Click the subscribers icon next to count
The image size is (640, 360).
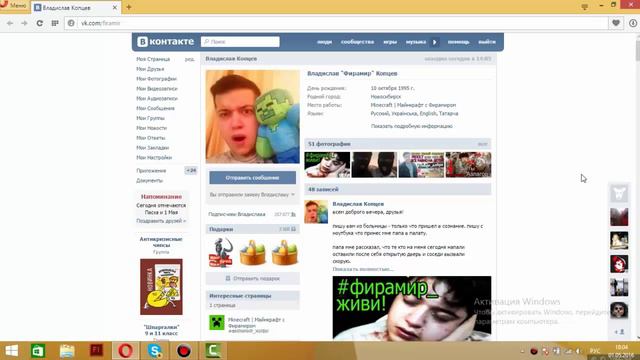point(293,214)
